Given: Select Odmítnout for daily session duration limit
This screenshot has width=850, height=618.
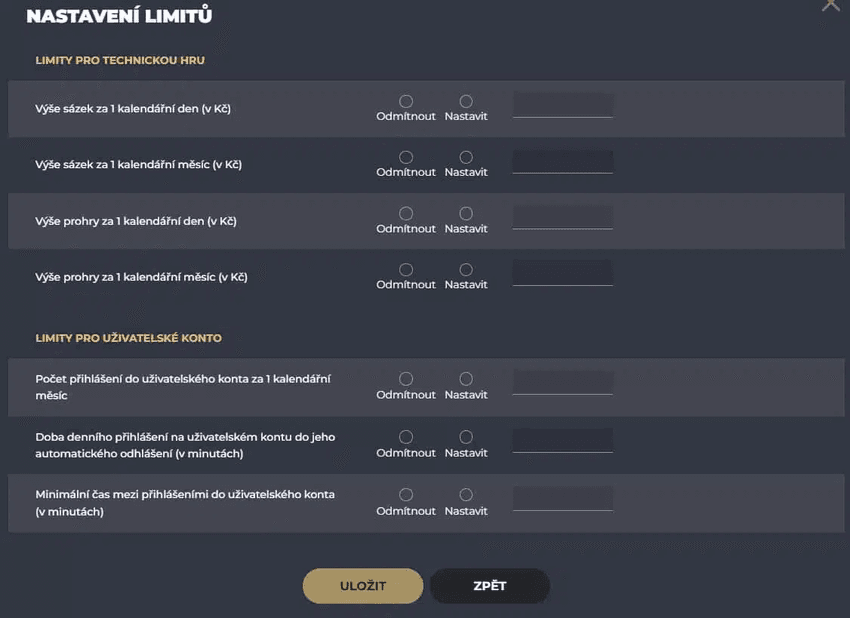Looking at the screenshot, I should [406, 438].
